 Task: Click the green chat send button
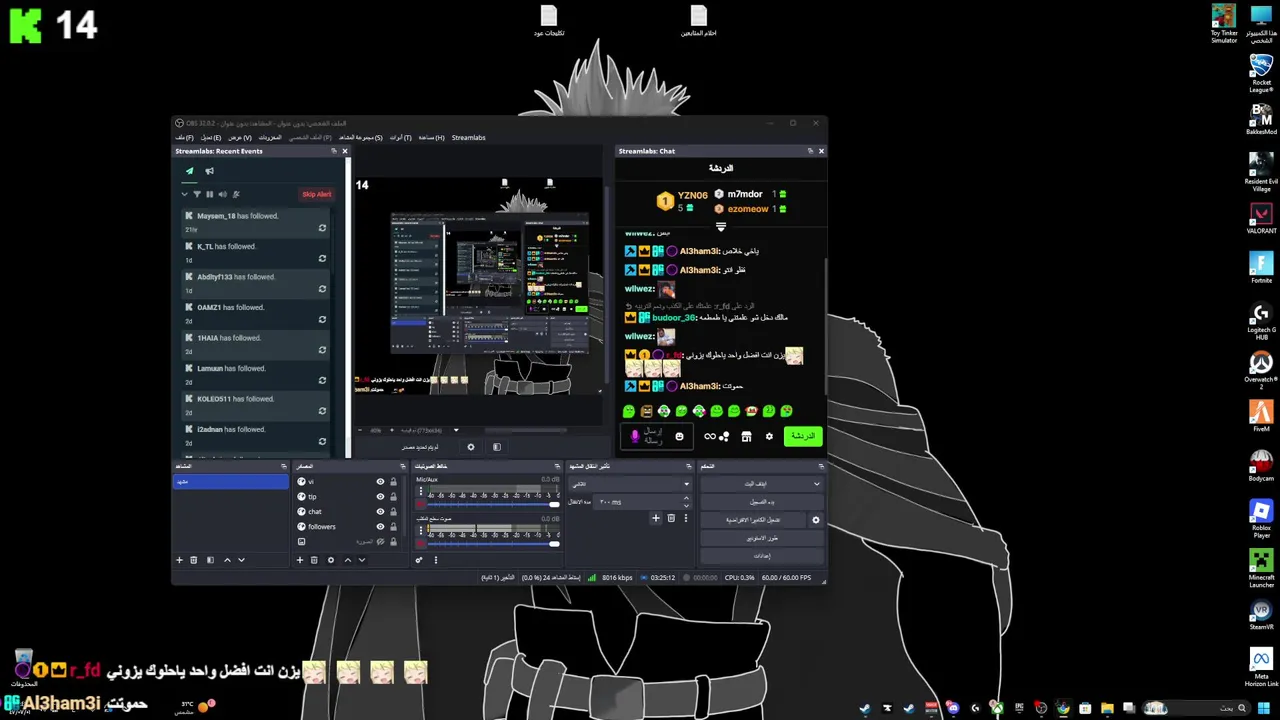pyautogui.click(x=803, y=436)
